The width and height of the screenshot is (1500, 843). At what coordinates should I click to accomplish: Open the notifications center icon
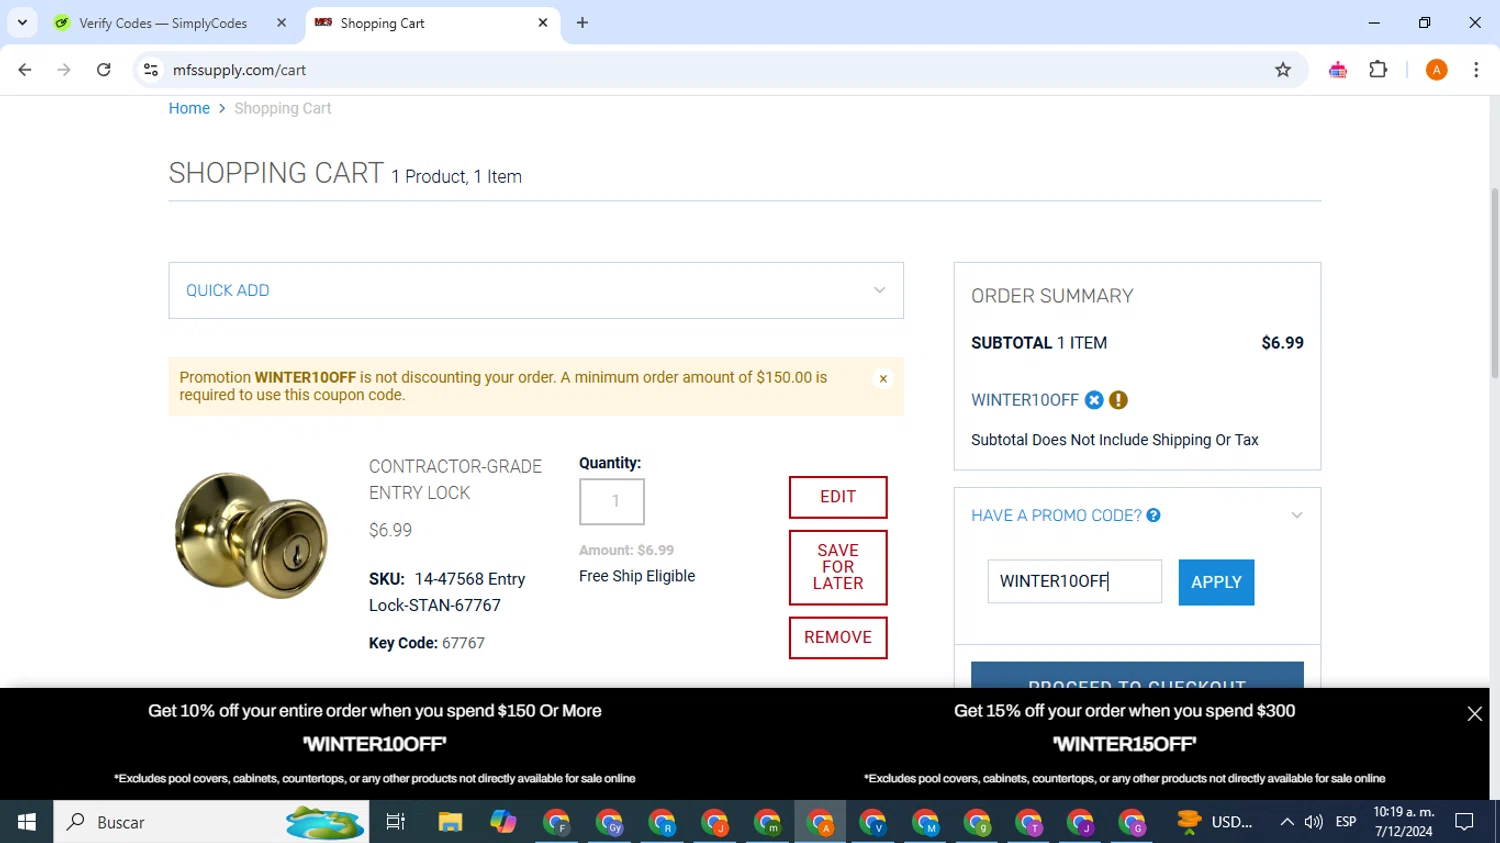click(x=1465, y=822)
